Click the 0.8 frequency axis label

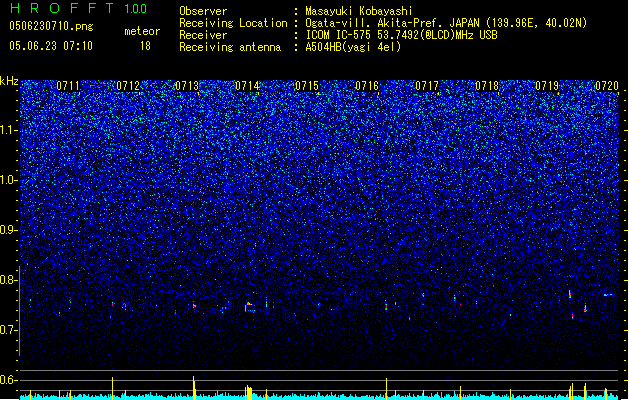click(x=9, y=280)
